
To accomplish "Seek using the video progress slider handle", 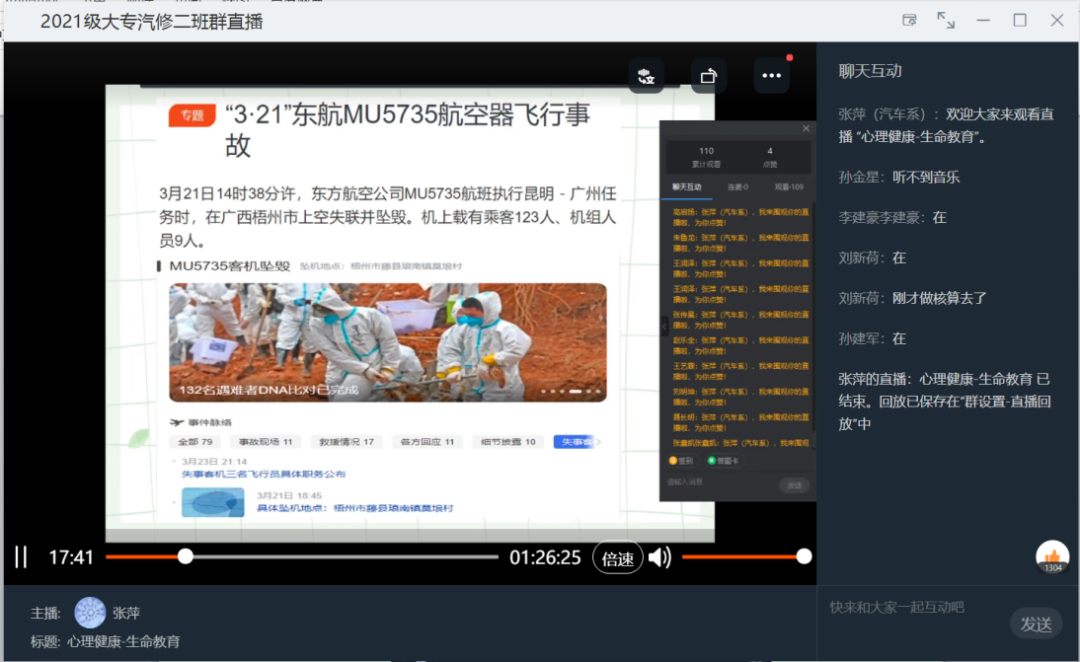I will coord(185,557).
